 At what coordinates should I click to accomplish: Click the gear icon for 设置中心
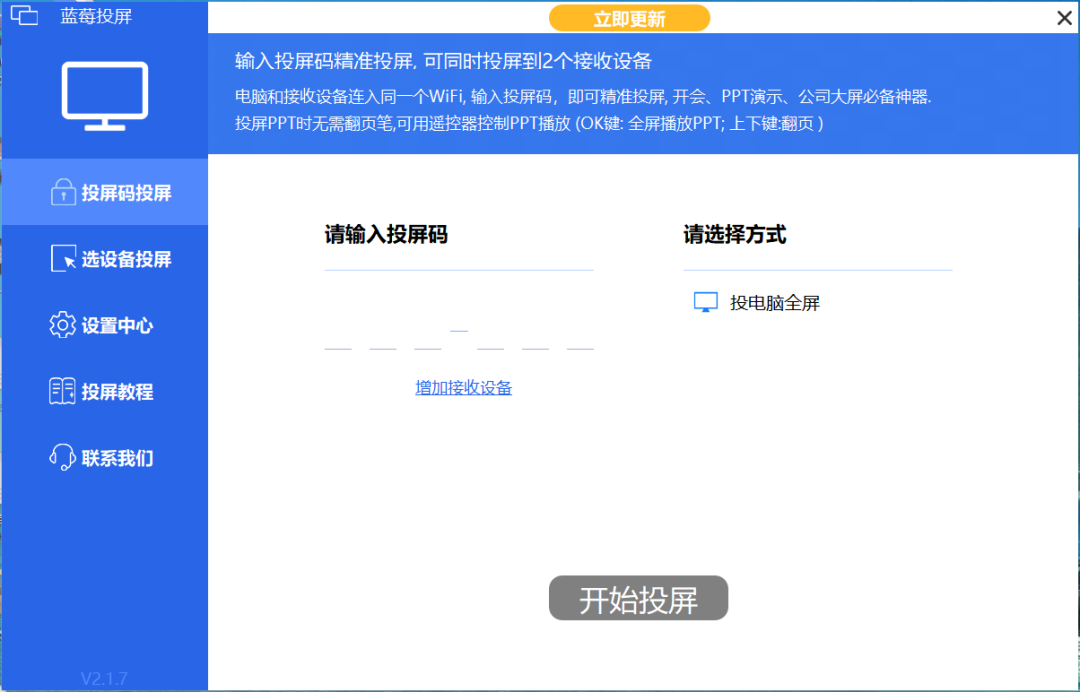coord(63,325)
